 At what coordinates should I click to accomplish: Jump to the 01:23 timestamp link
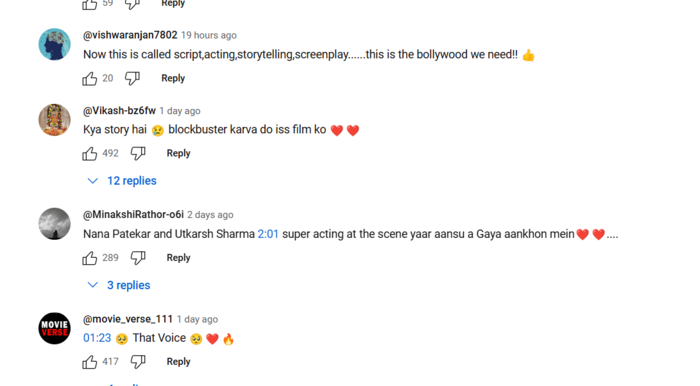[97, 338]
